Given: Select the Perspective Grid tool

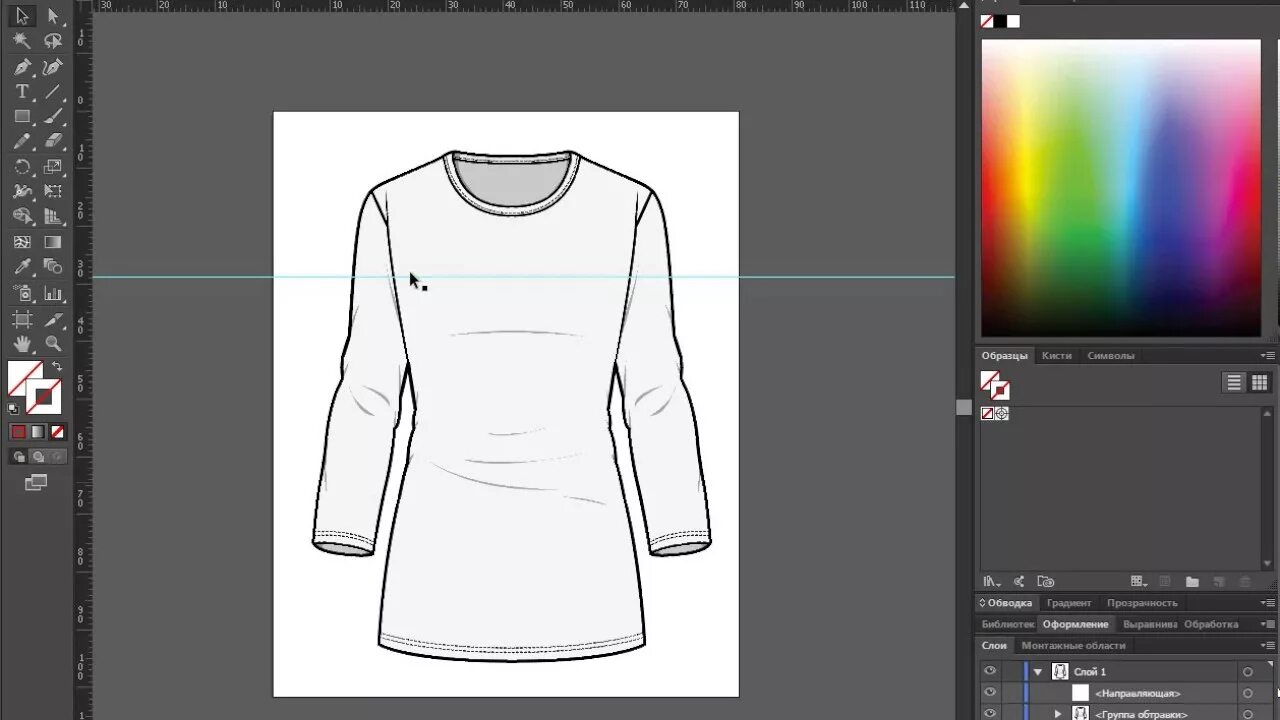Looking at the screenshot, I should pyautogui.click(x=53, y=216).
